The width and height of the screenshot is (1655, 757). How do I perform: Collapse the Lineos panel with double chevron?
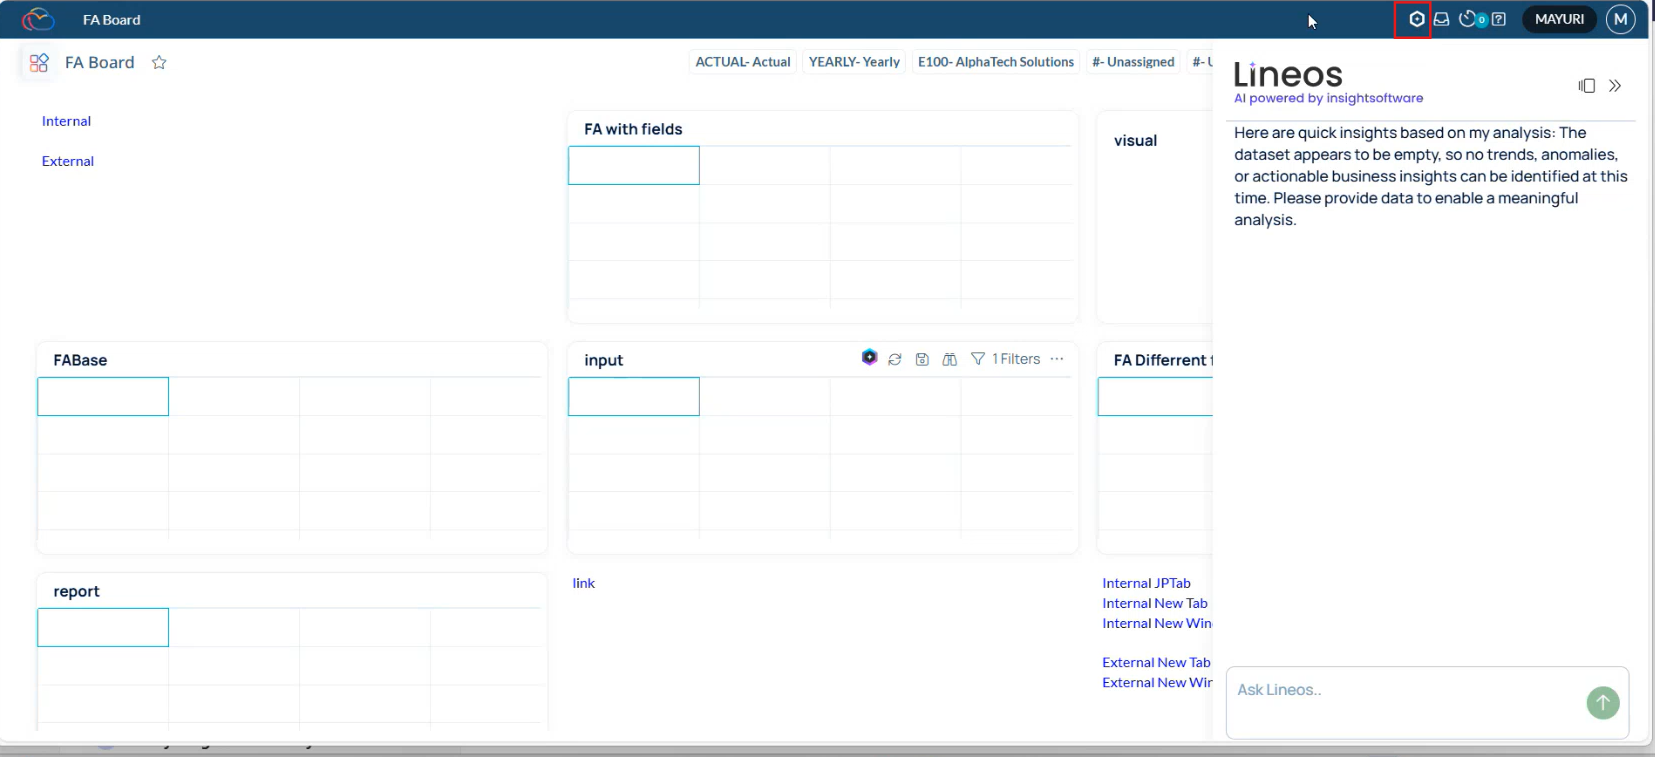[x=1615, y=86]
